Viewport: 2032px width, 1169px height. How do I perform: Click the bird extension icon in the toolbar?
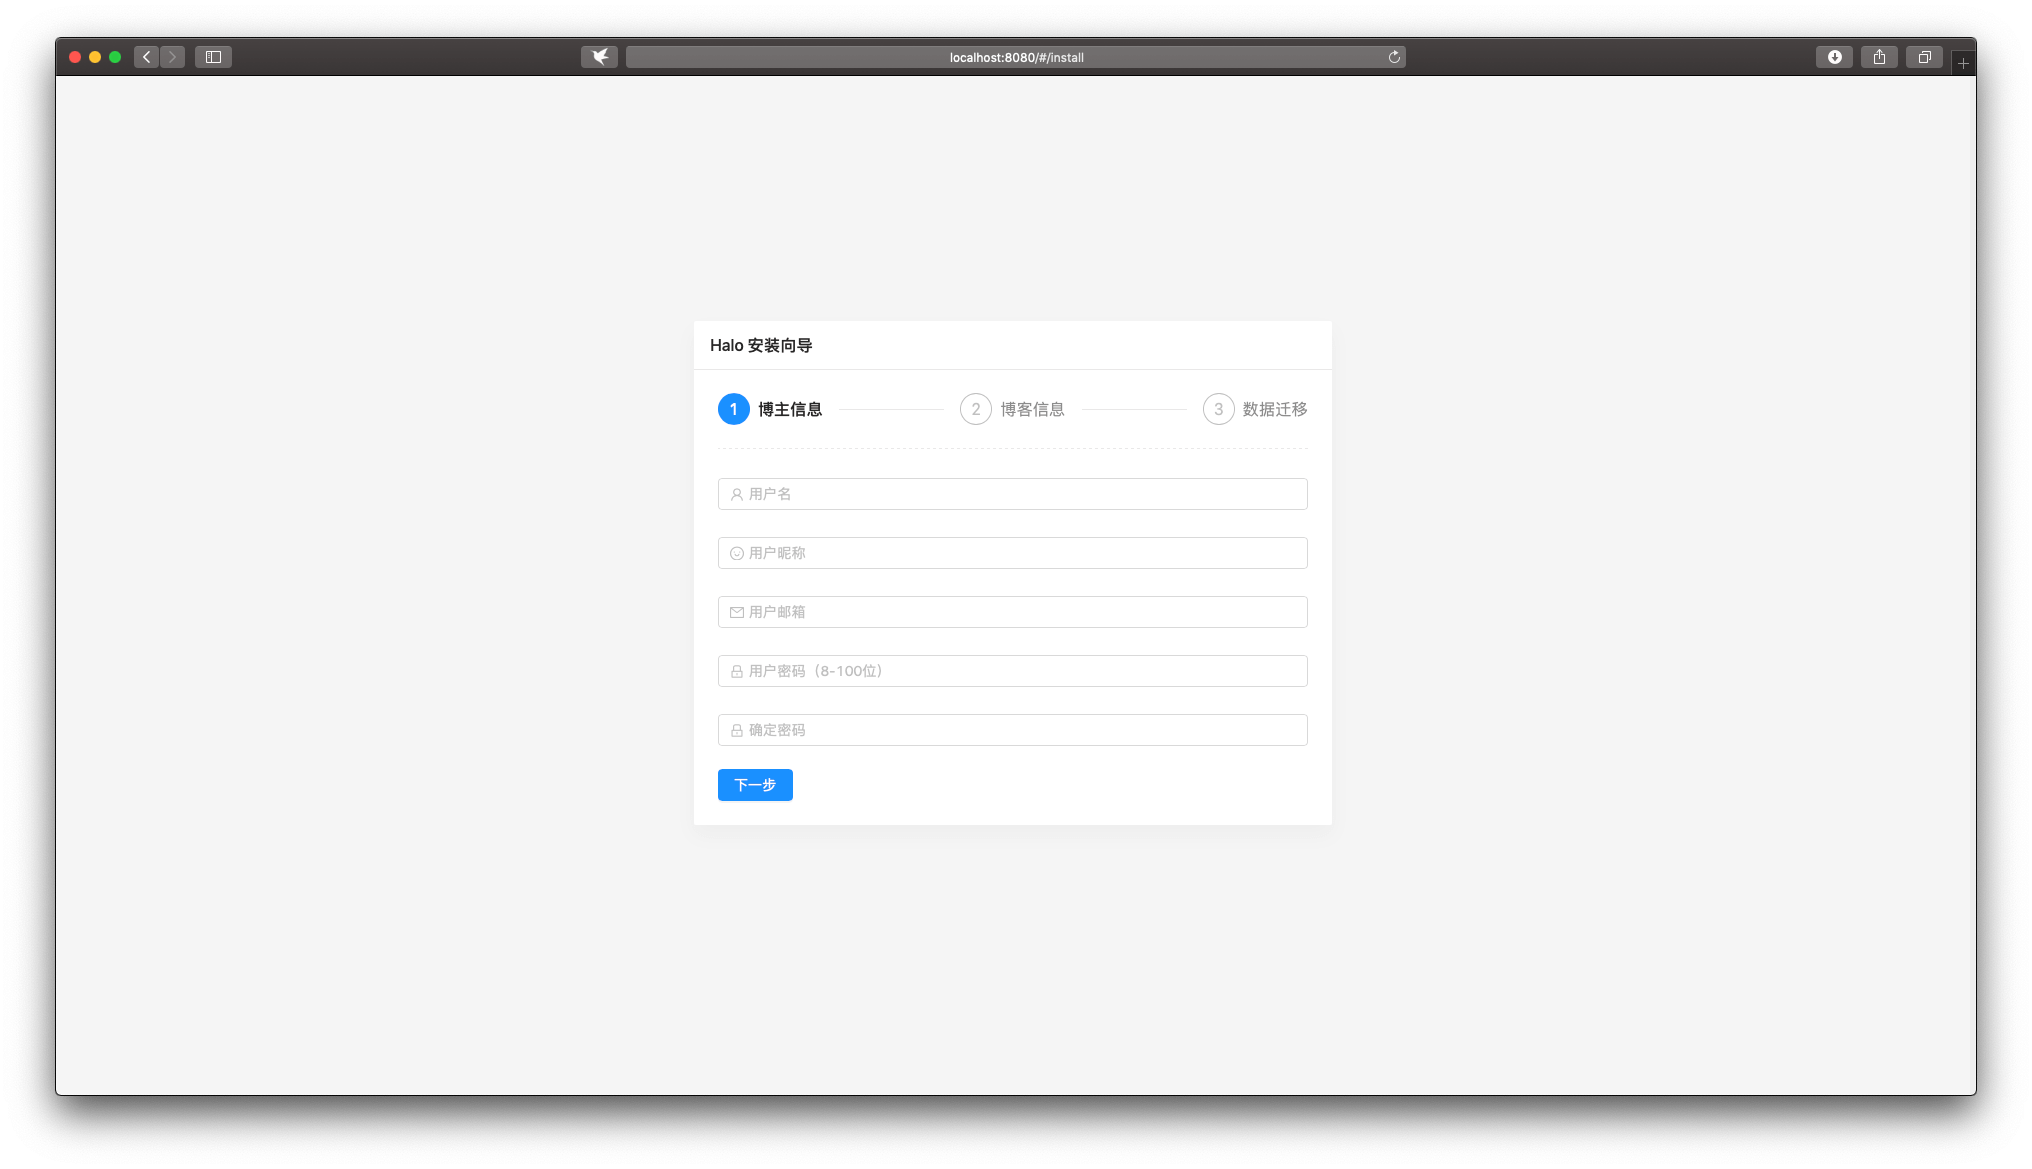tap(599, 57)
